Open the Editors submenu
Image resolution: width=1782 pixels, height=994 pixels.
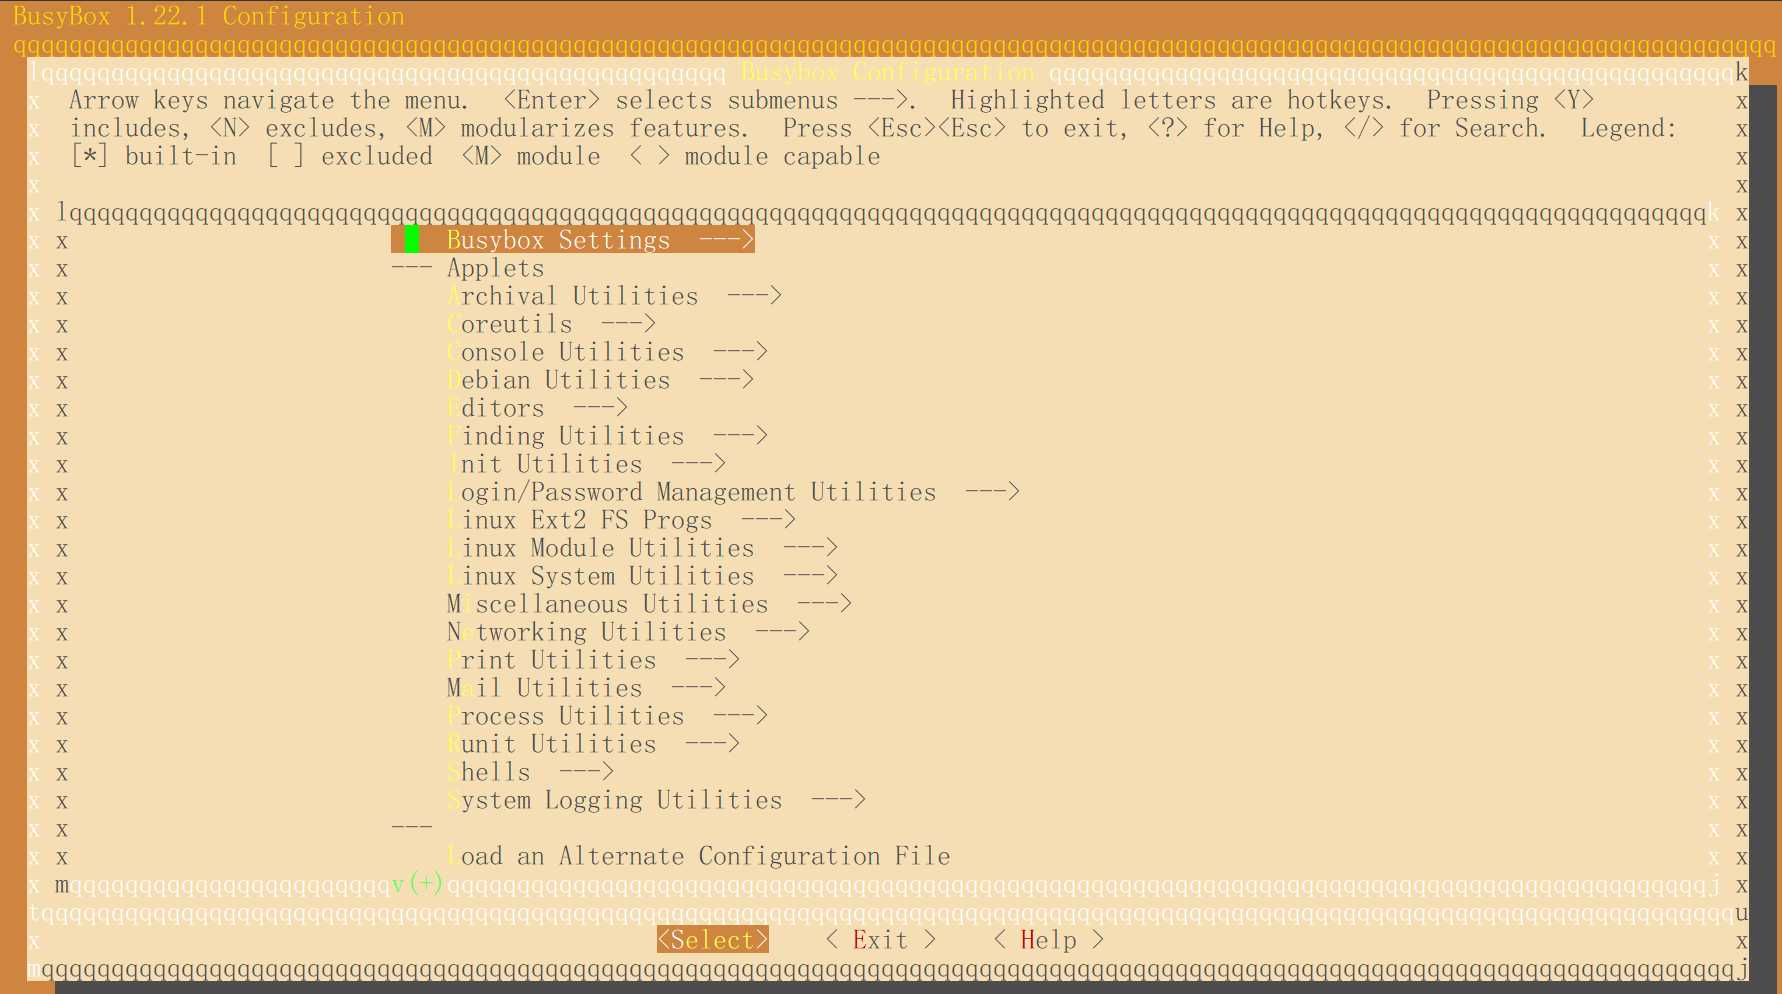tap(537, 408)
